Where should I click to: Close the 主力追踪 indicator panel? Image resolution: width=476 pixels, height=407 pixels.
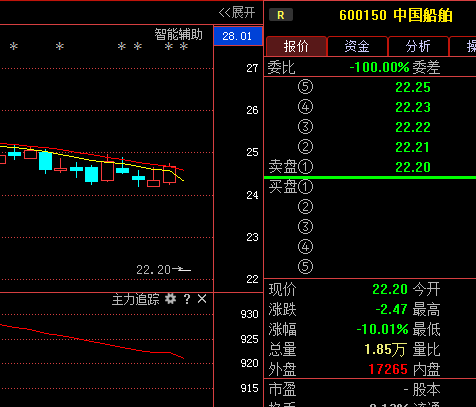click(202, 299)
